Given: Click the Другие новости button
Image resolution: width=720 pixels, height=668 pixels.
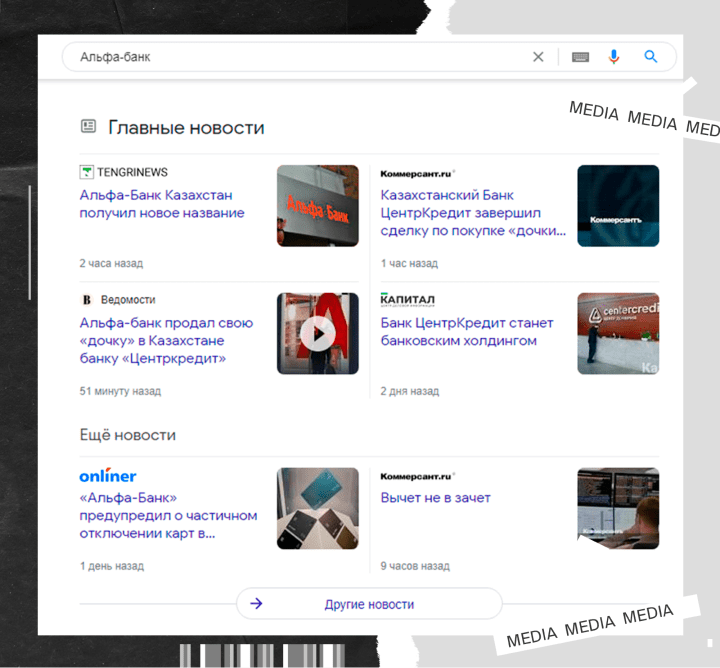Looking at the screenshot, I should point(369,604).
